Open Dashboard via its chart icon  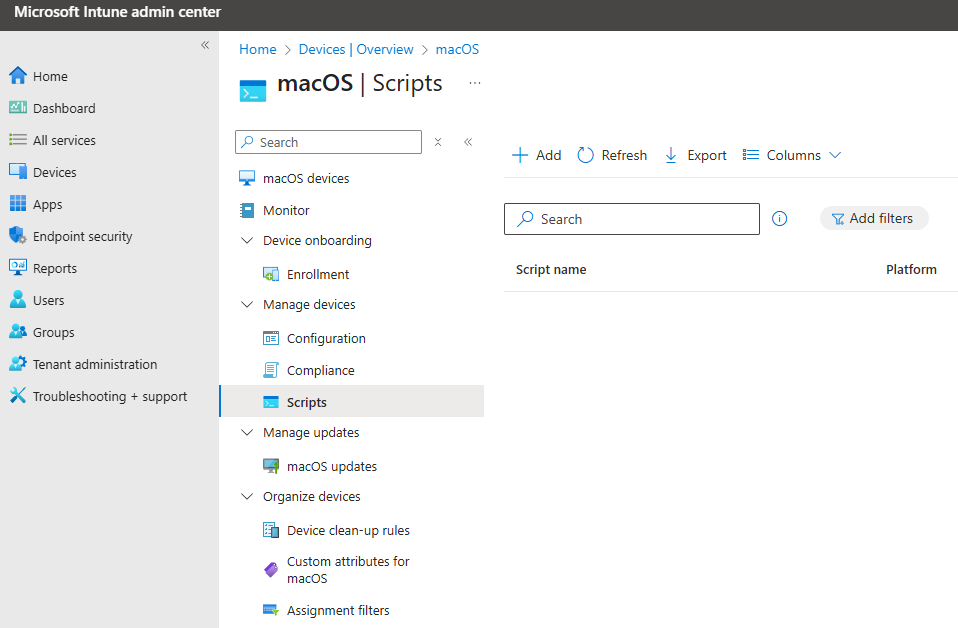point(18,108)
